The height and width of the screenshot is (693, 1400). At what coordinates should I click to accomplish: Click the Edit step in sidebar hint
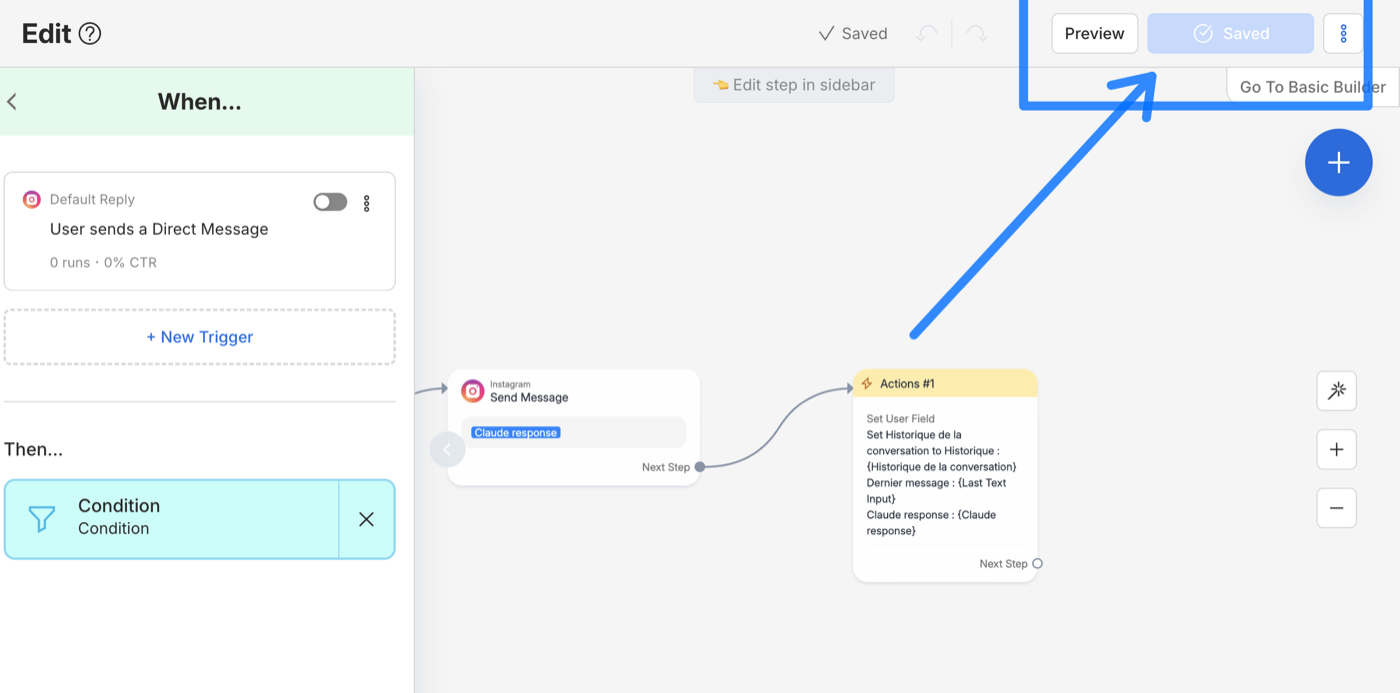pos(794,85)
